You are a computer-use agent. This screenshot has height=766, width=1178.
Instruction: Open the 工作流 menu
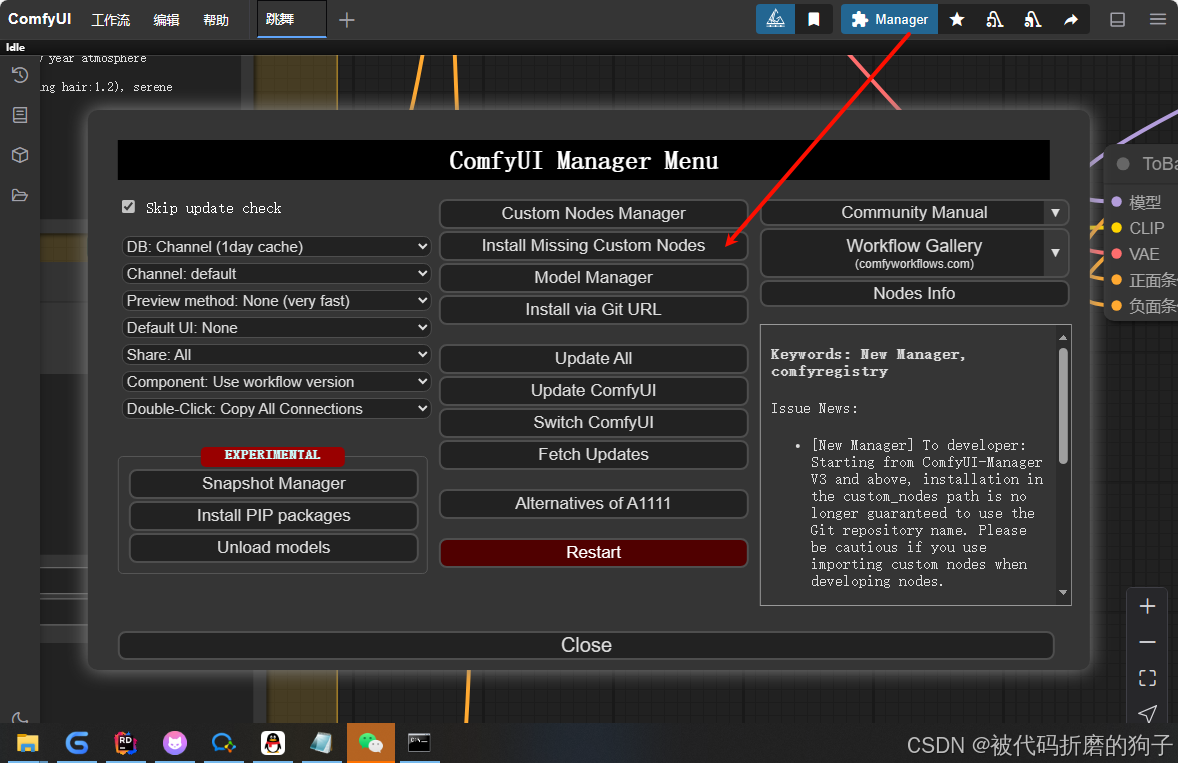pos(110,20)
